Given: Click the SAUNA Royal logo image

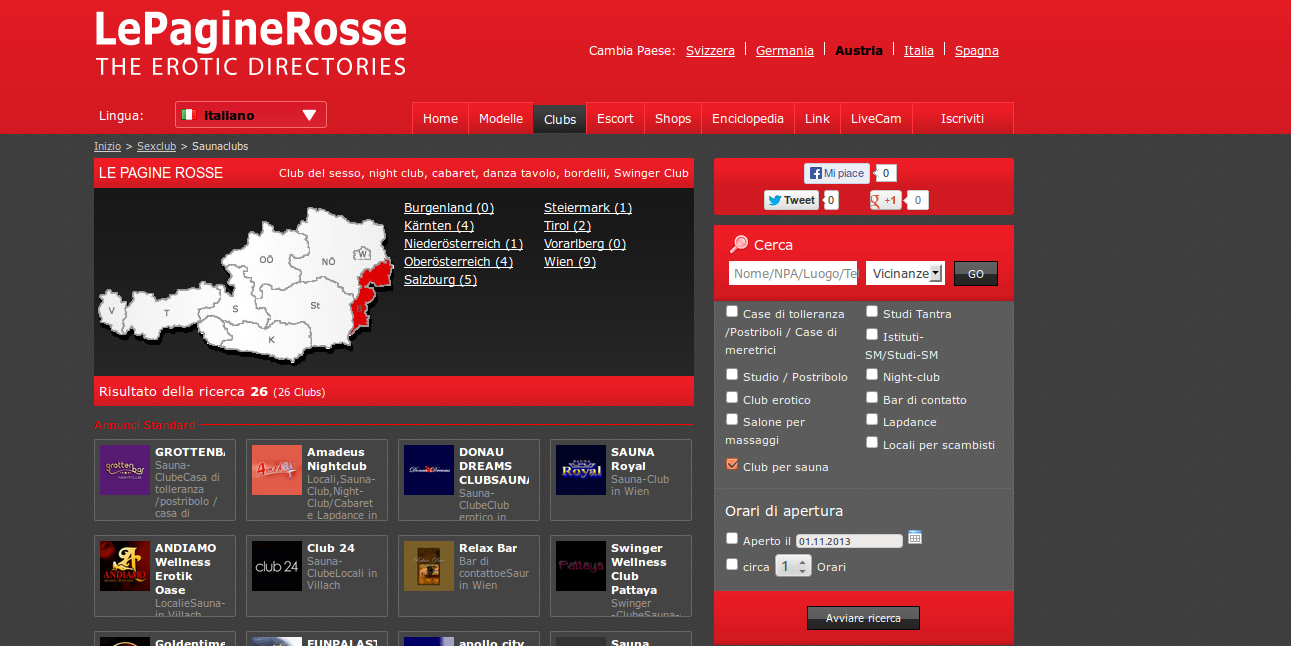Looking at the screenshot, I should [581, 470].
